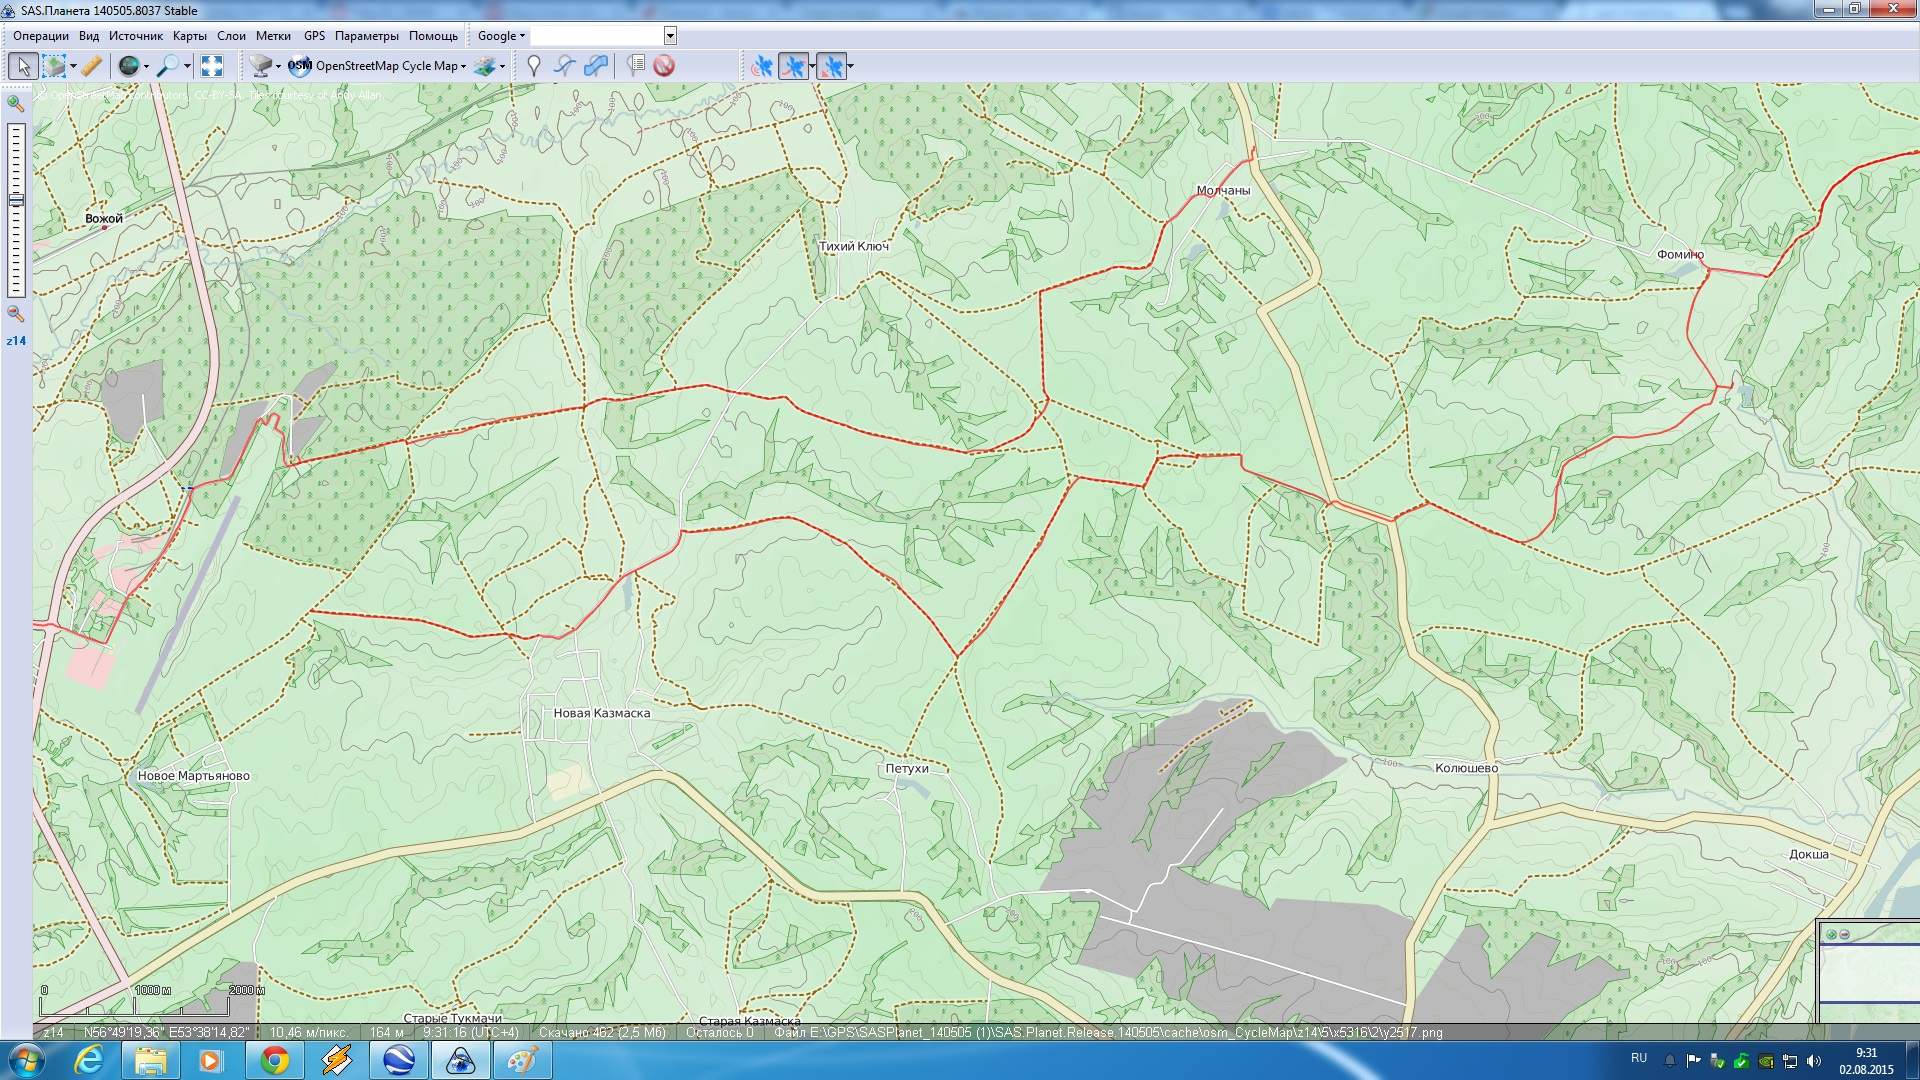Screen dimensions: 1920x1080
Task: Open the overlay layers icon
Action: coord(485,66)
